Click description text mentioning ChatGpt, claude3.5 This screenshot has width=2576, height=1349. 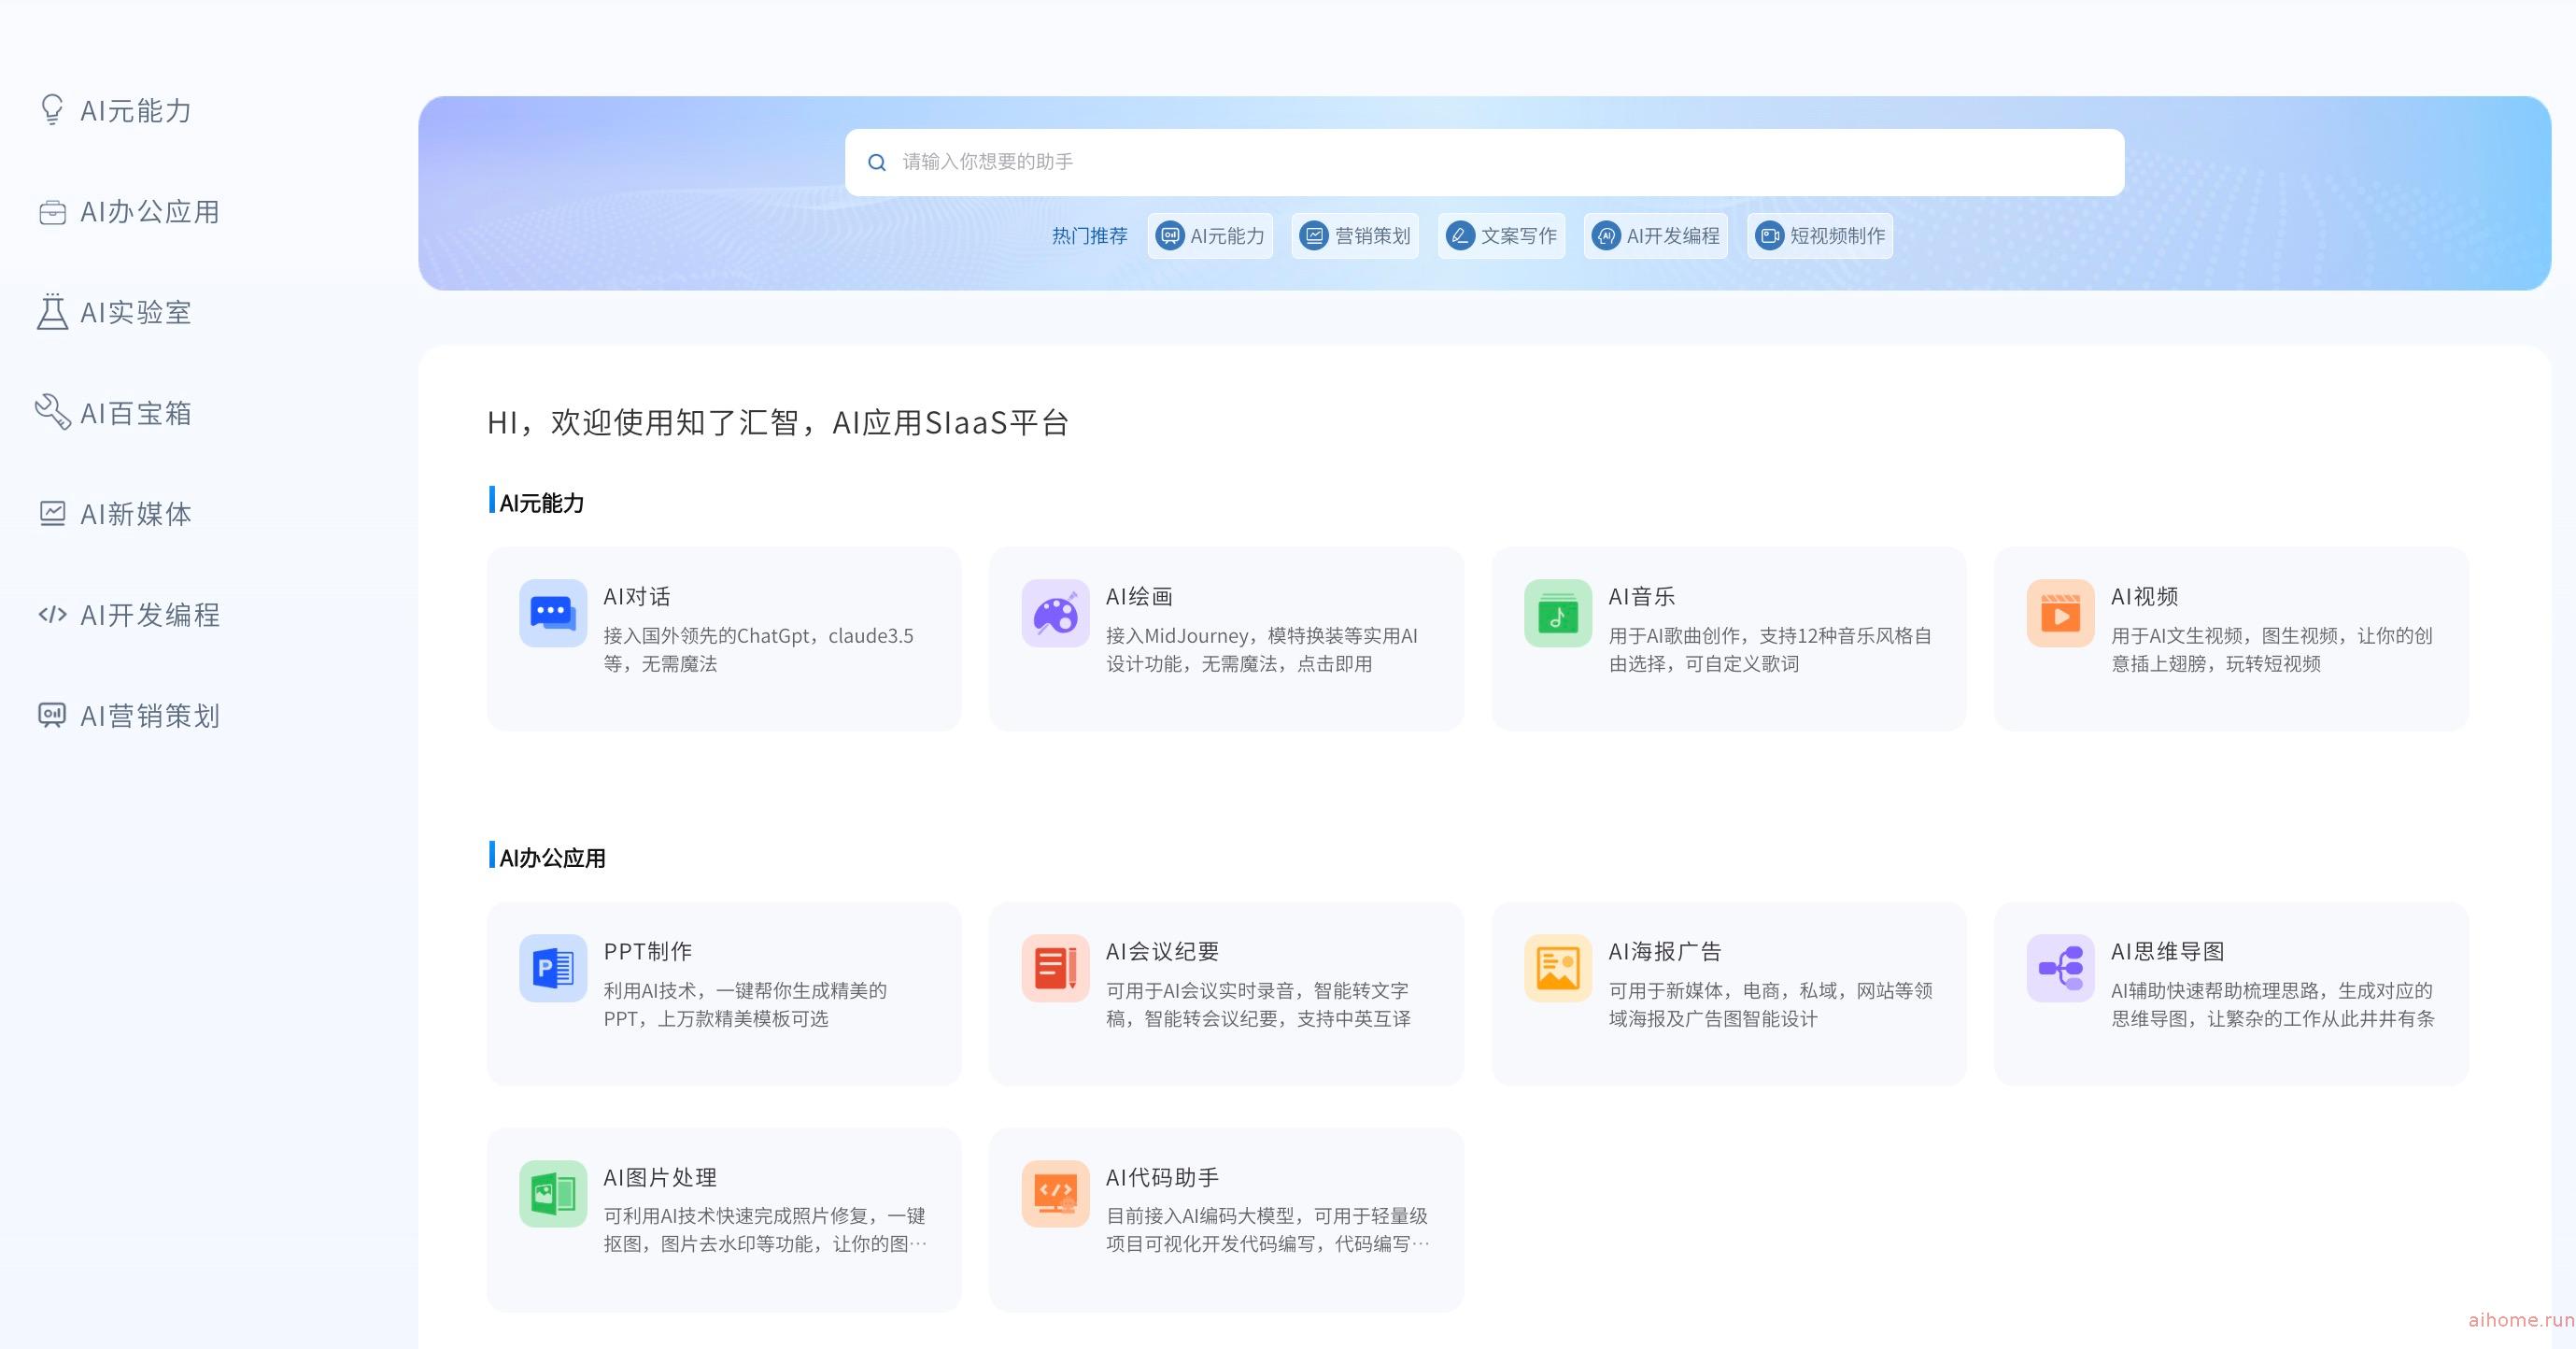pyautogui.click(x=758, y=650)
